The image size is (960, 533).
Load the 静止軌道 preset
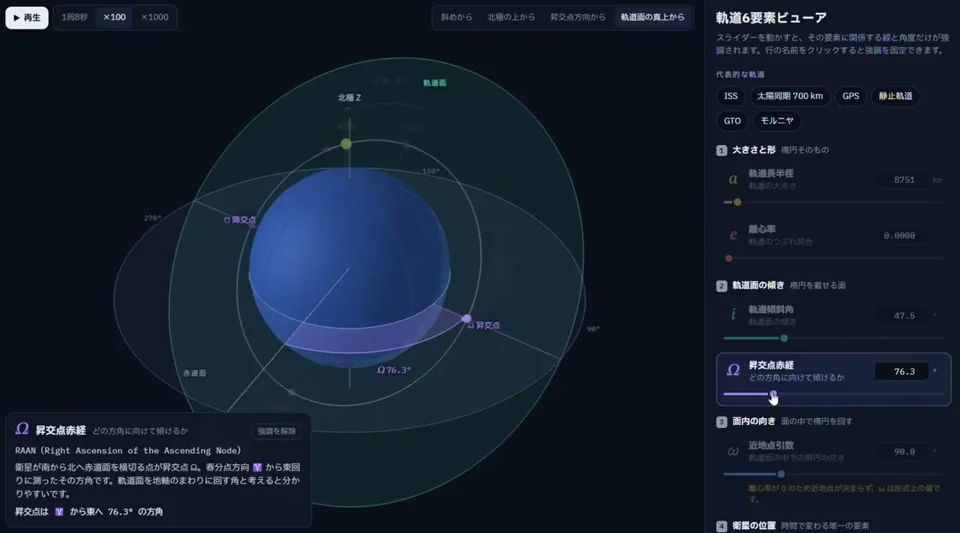[x=895, y=96]
